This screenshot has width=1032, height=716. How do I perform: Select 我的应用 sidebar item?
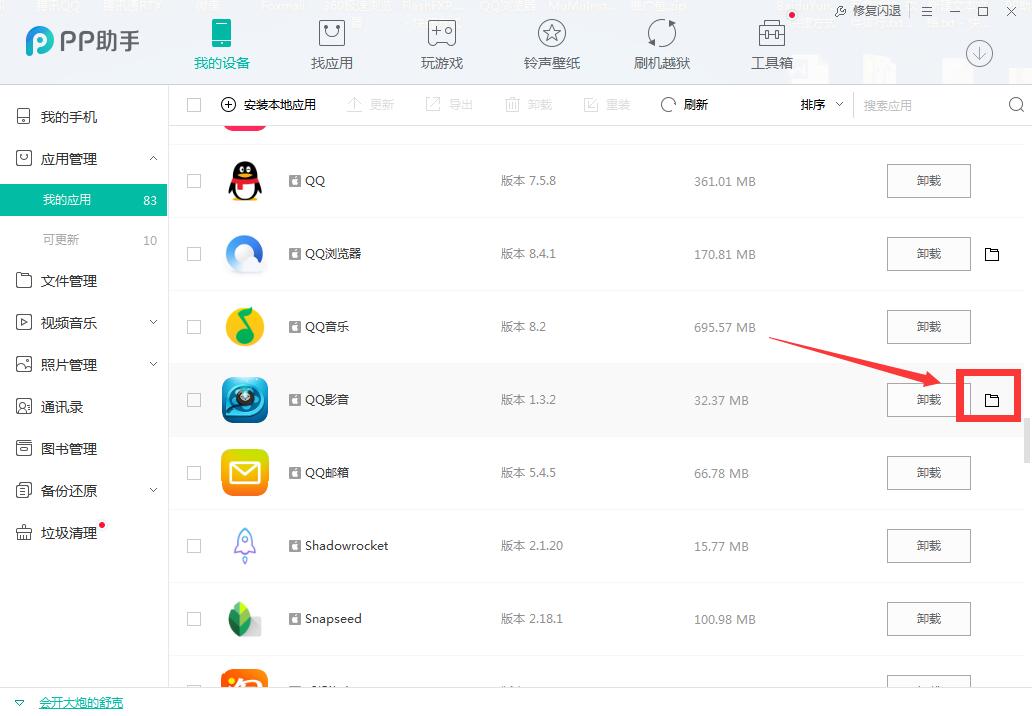(84, 200)
